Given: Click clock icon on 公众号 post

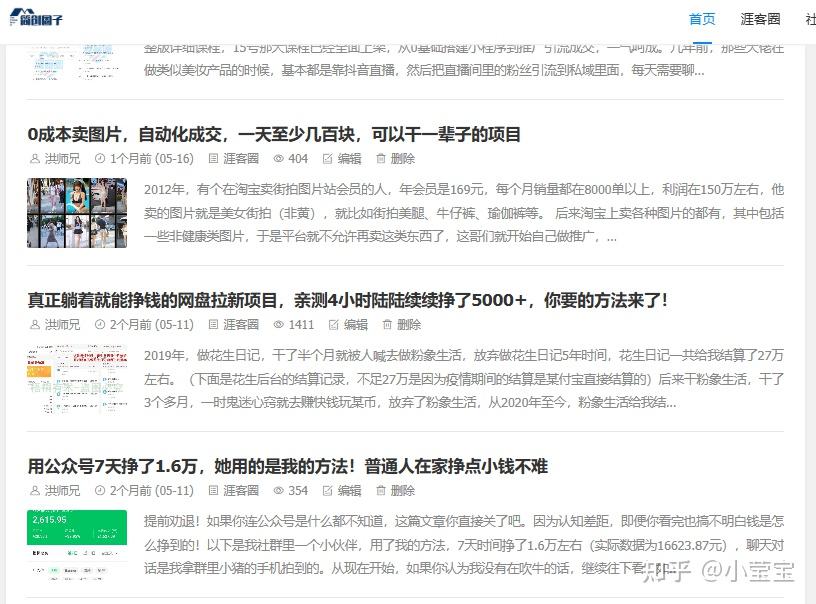Looking at the screenshot, I should (100, 491).
